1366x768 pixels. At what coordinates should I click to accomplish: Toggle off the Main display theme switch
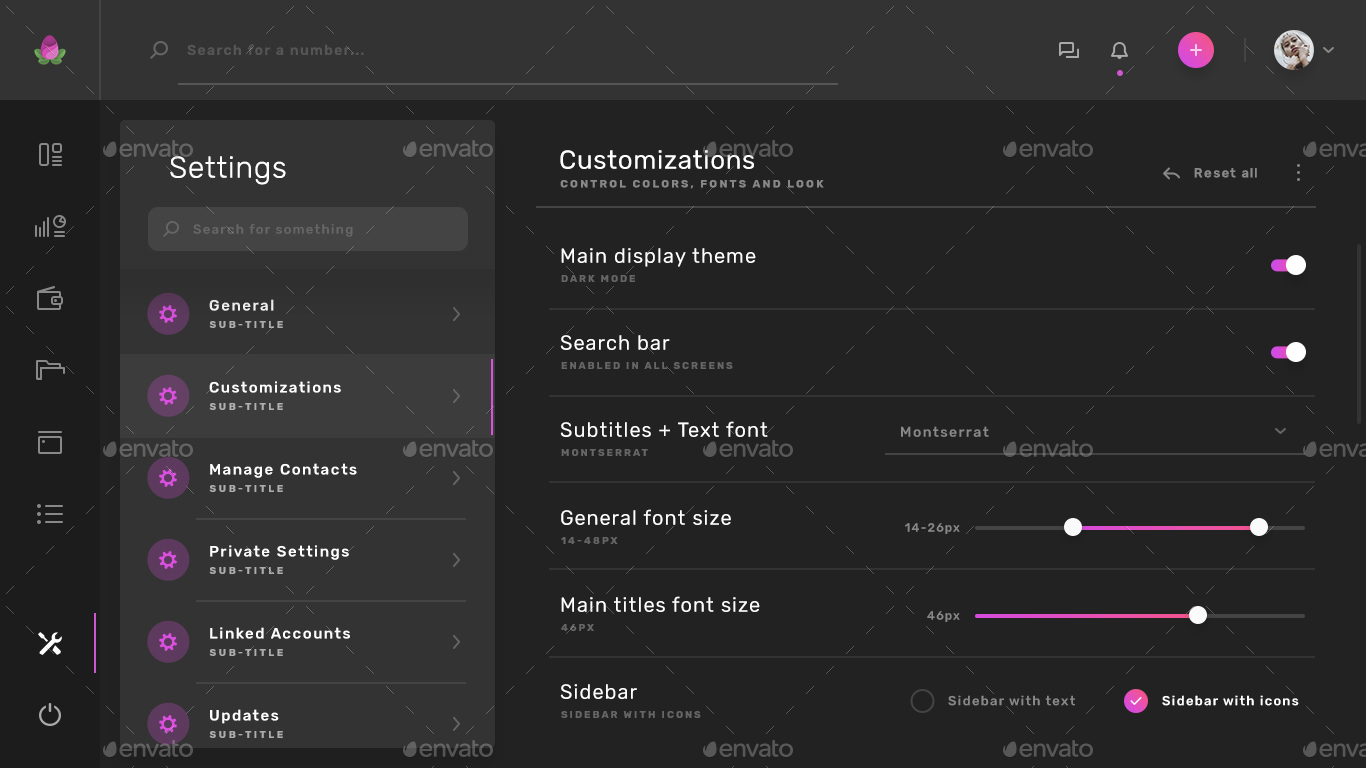click(1287, 265)
